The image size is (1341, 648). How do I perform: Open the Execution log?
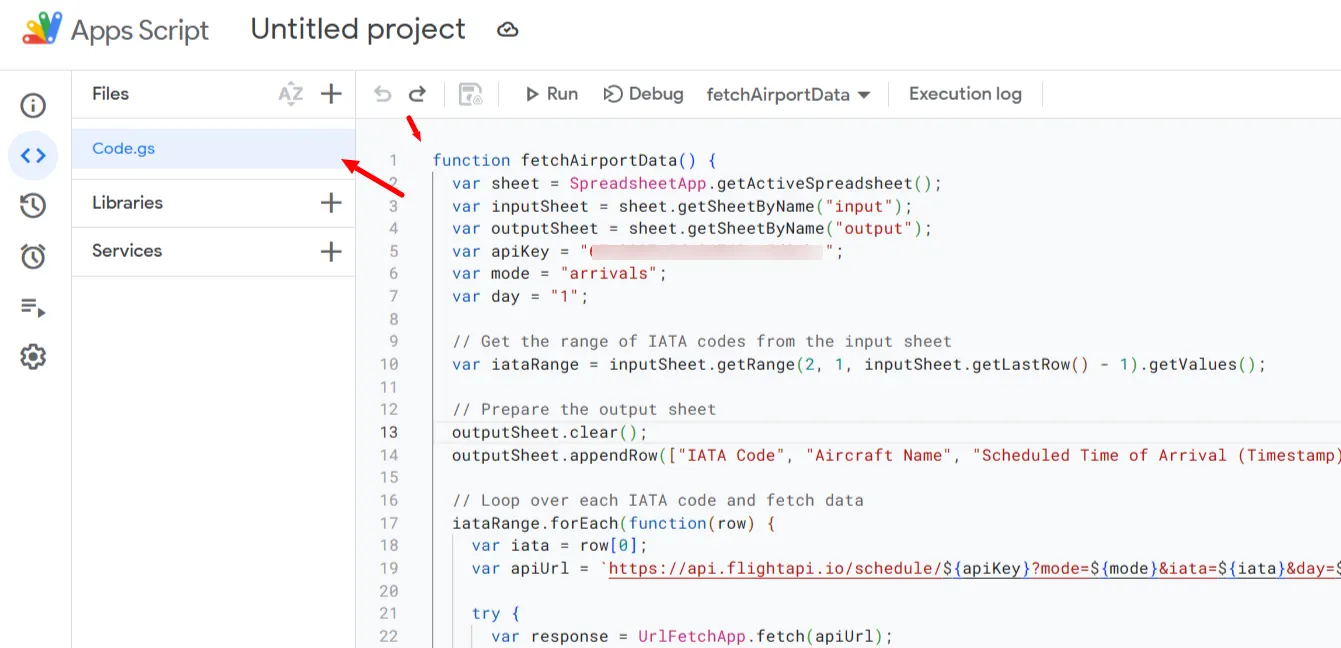click(965, 94)
